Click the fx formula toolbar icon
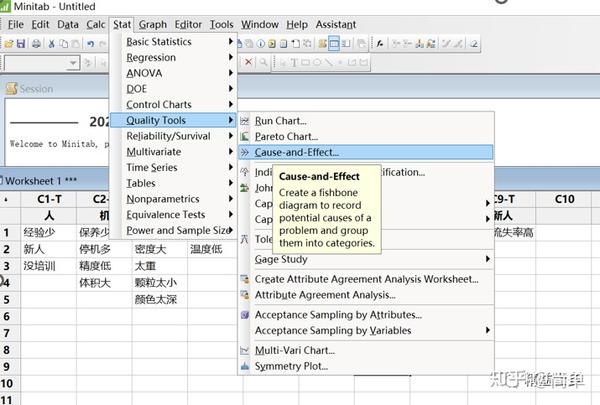Viewport: 600px width, 405px height. 380,44
